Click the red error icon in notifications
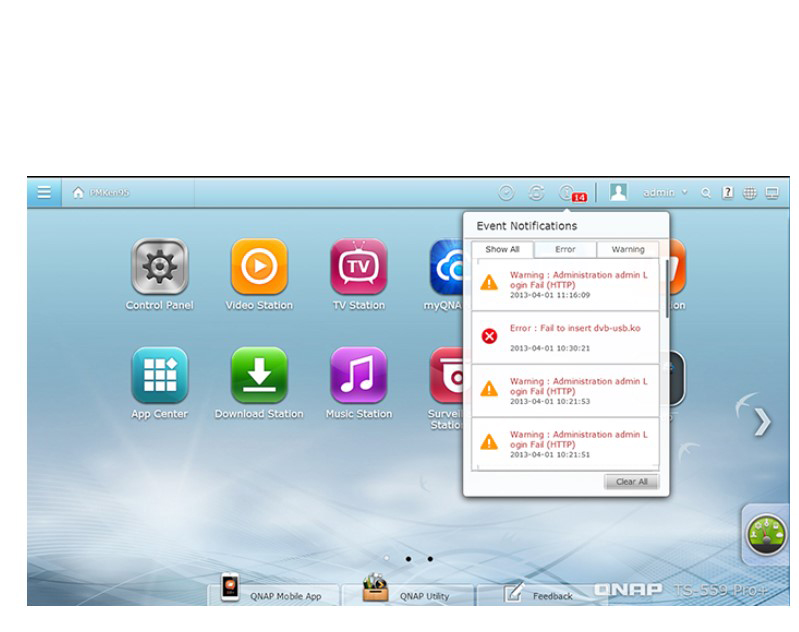799x632 pixels. tap(489, 336)
